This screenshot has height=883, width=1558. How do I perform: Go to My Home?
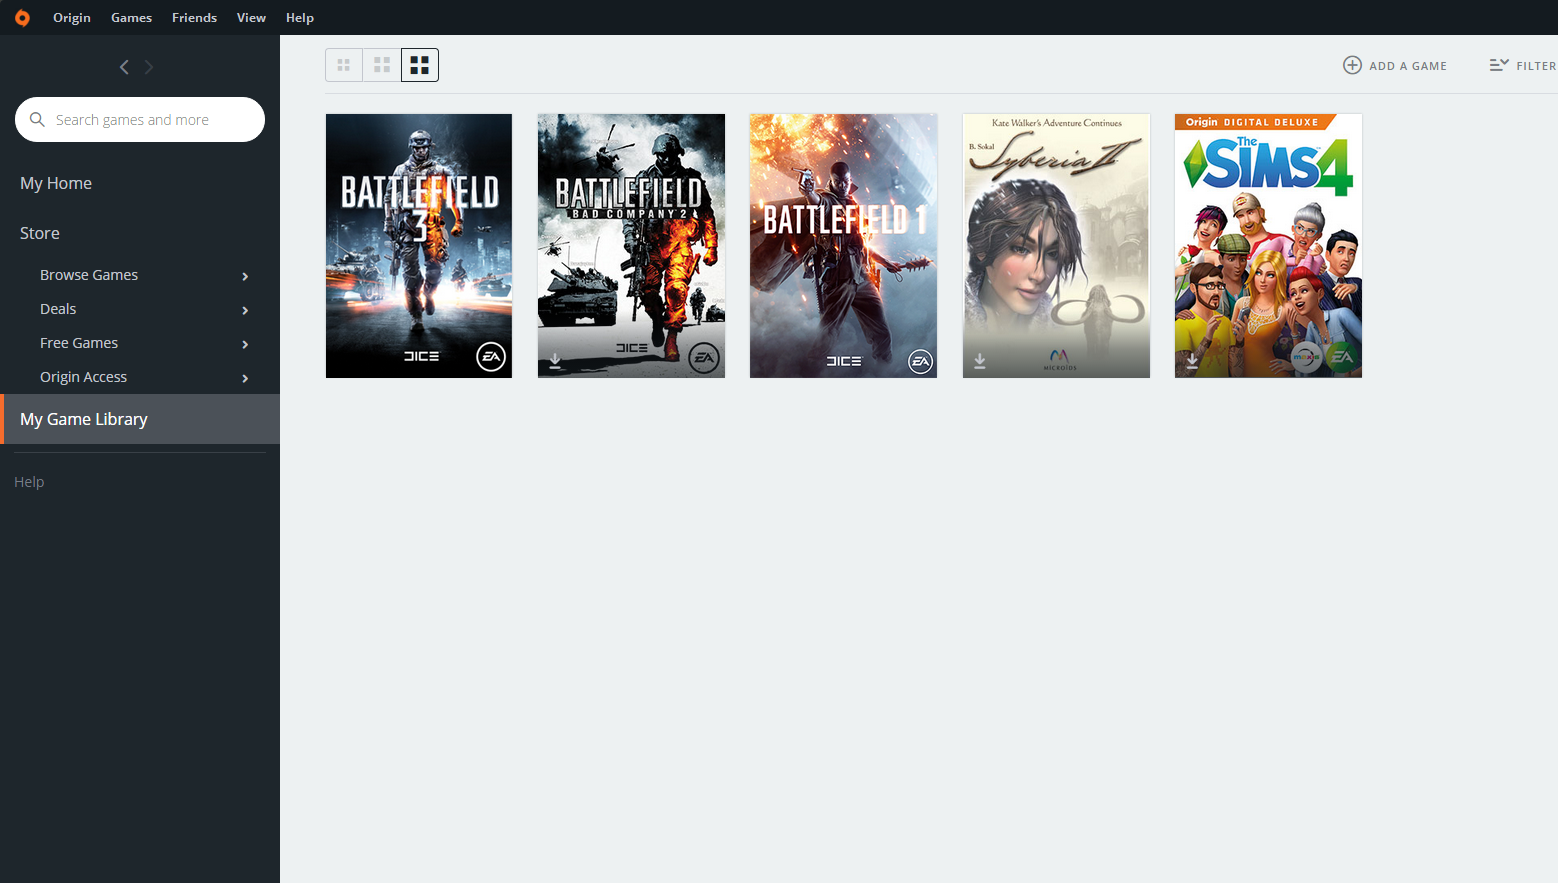[x=56, y=183]
